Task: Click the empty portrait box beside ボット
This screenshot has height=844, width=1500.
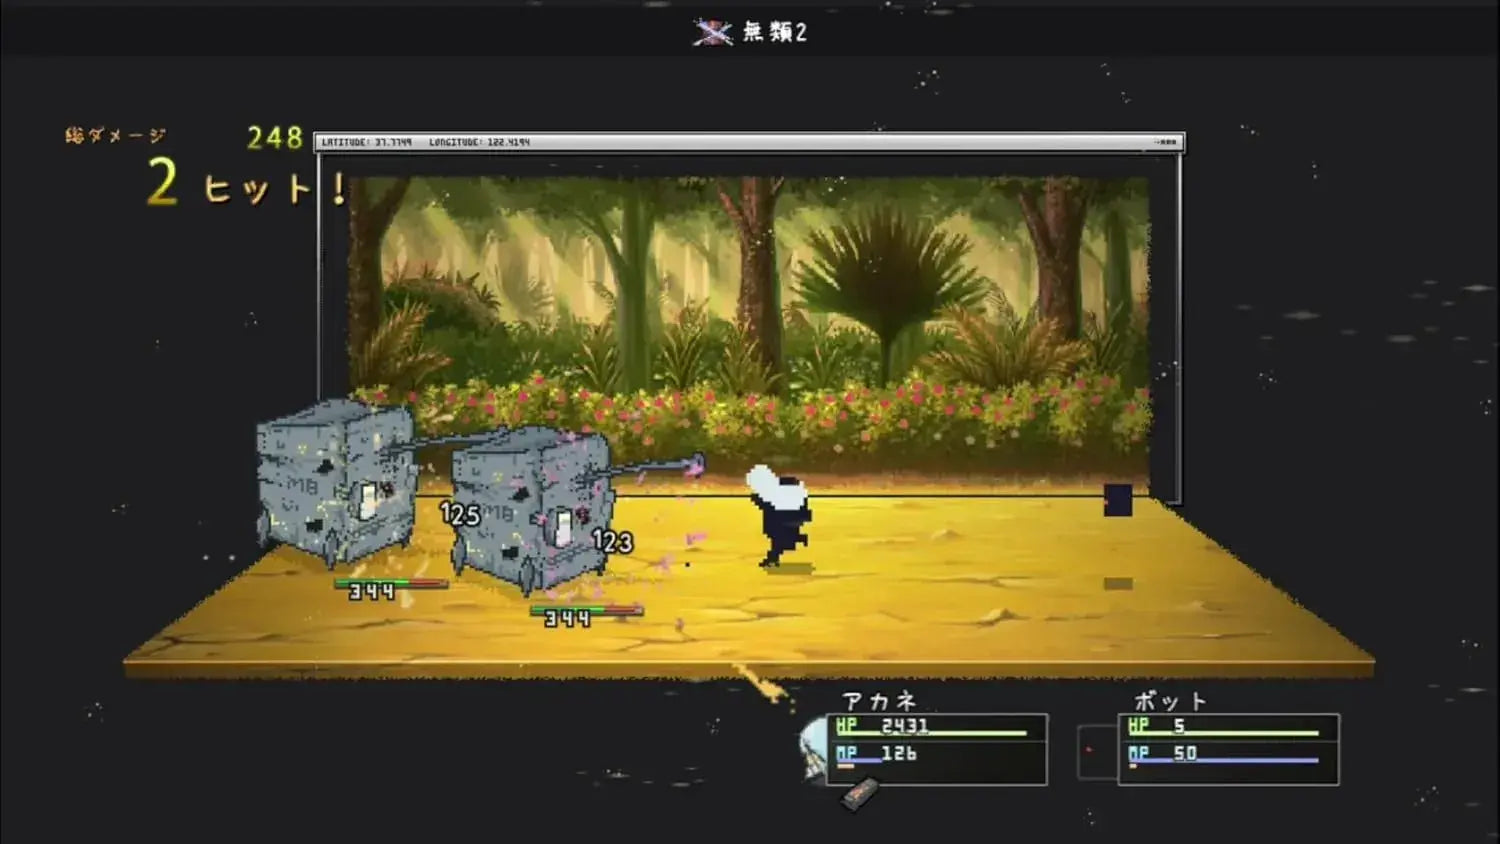Action: tap(1096, 752)
